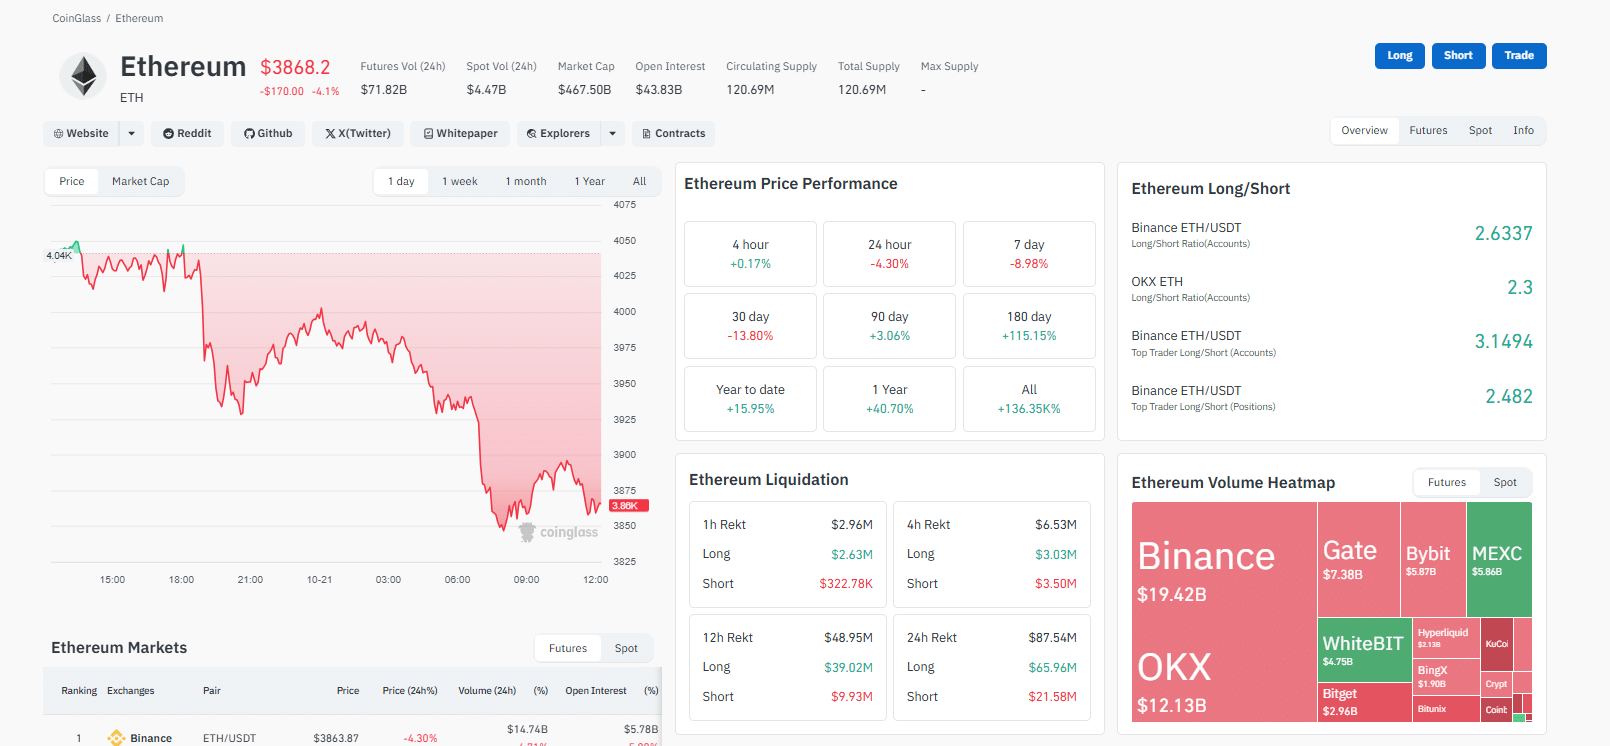Switch the chart to Market Cap view
This screenshot has width=1610, height=746.
pyautogui.click(x=140, y=181)
